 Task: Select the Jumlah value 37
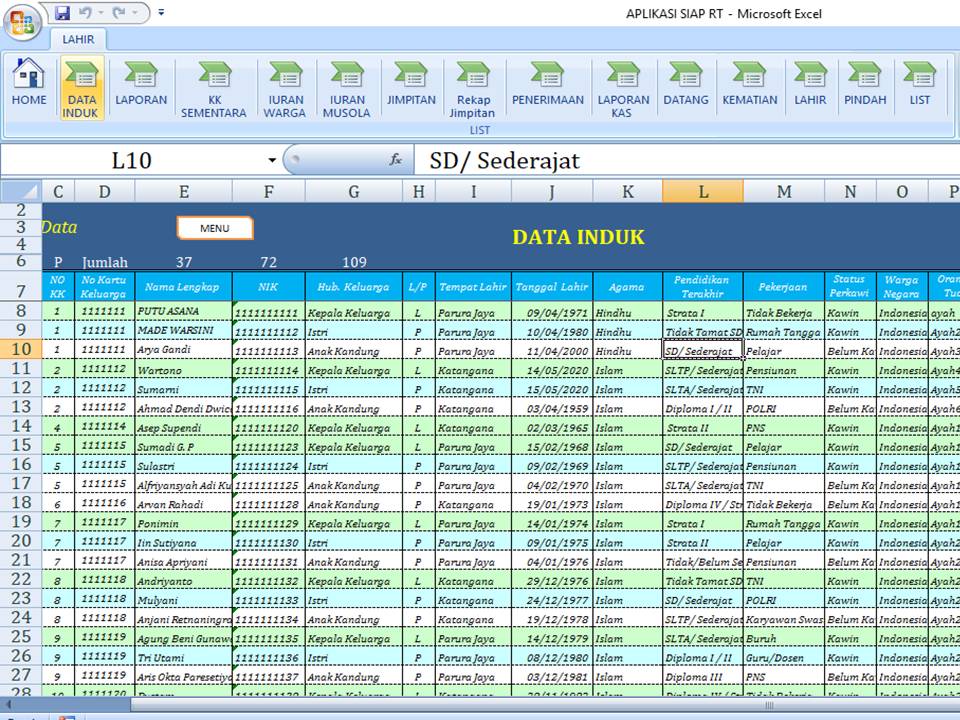click(x=183, y=262)
